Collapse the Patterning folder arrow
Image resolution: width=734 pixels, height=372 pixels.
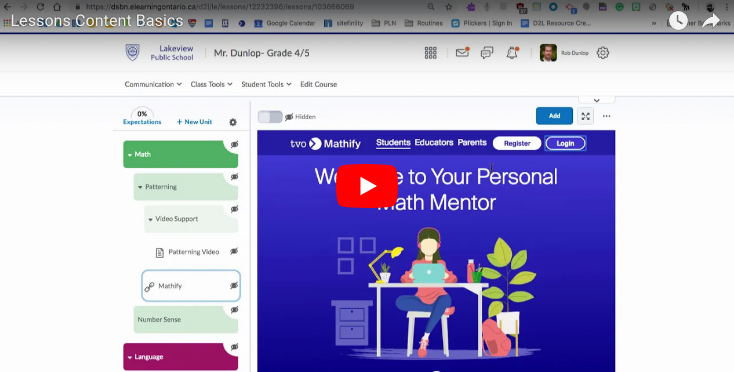pyautogui.click(x=140, y=187)
